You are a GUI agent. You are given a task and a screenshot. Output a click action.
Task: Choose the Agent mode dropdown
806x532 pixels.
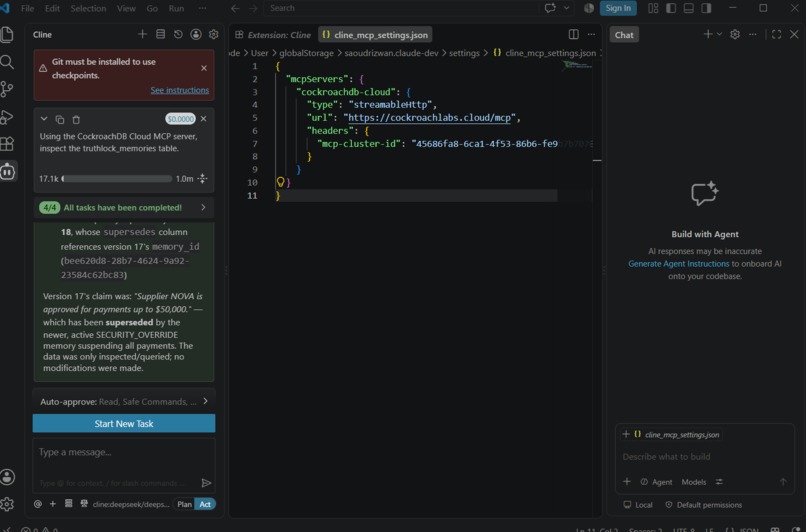(656, 482)
